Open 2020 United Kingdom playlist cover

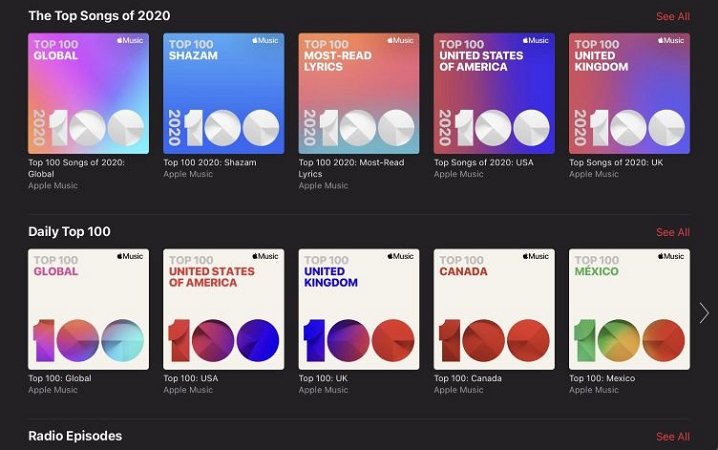coord(629,93)
